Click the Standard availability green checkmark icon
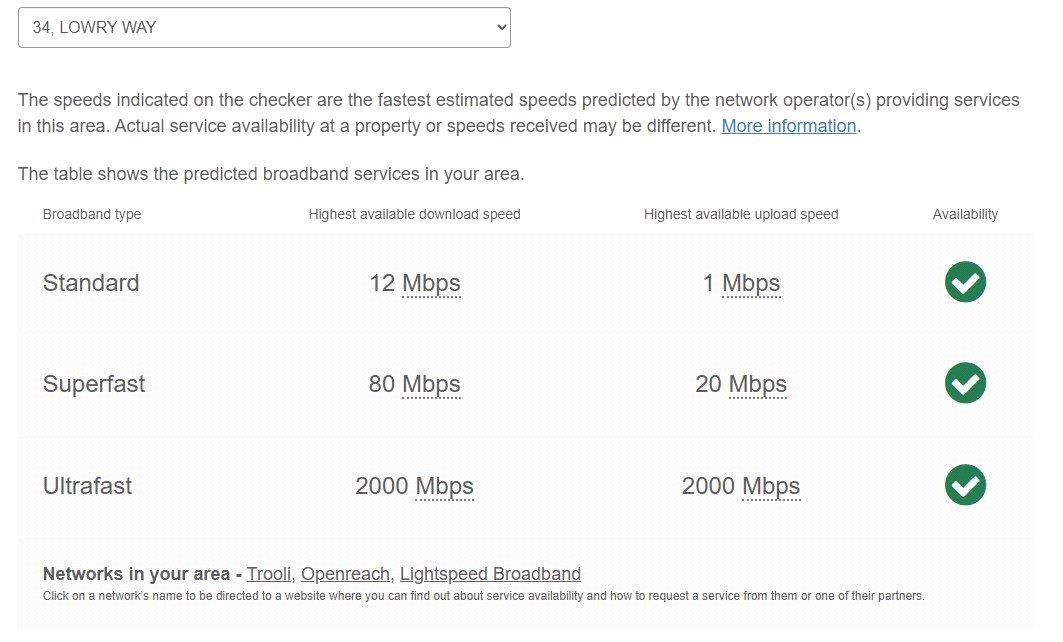This screenshot has height=642, width=1063. [x=965, y=282]
